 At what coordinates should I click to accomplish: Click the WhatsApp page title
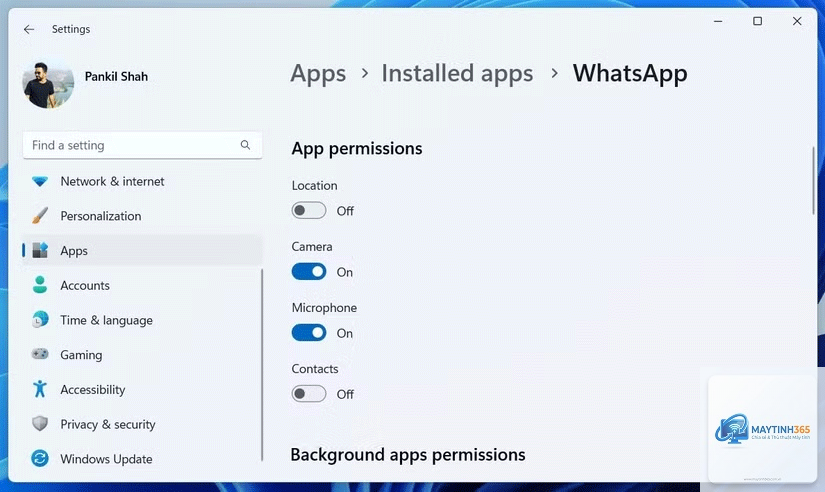(x=630, y=74)
